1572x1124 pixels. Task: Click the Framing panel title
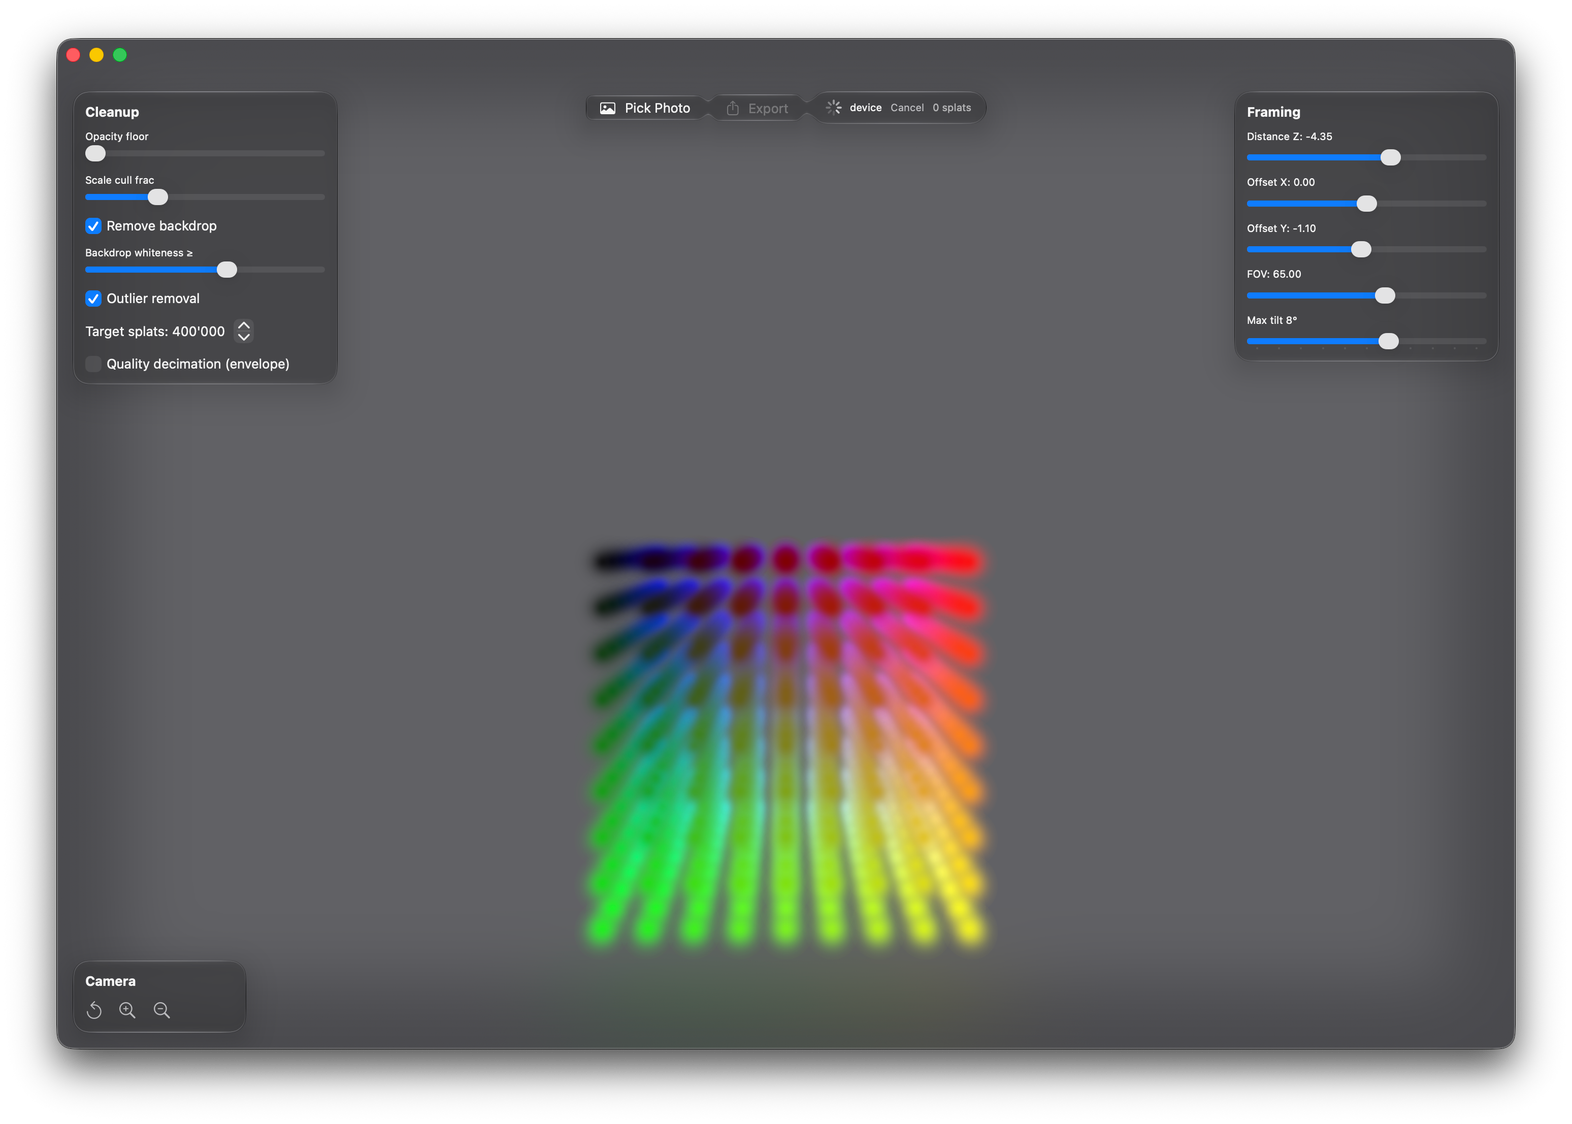[1273, 112]
